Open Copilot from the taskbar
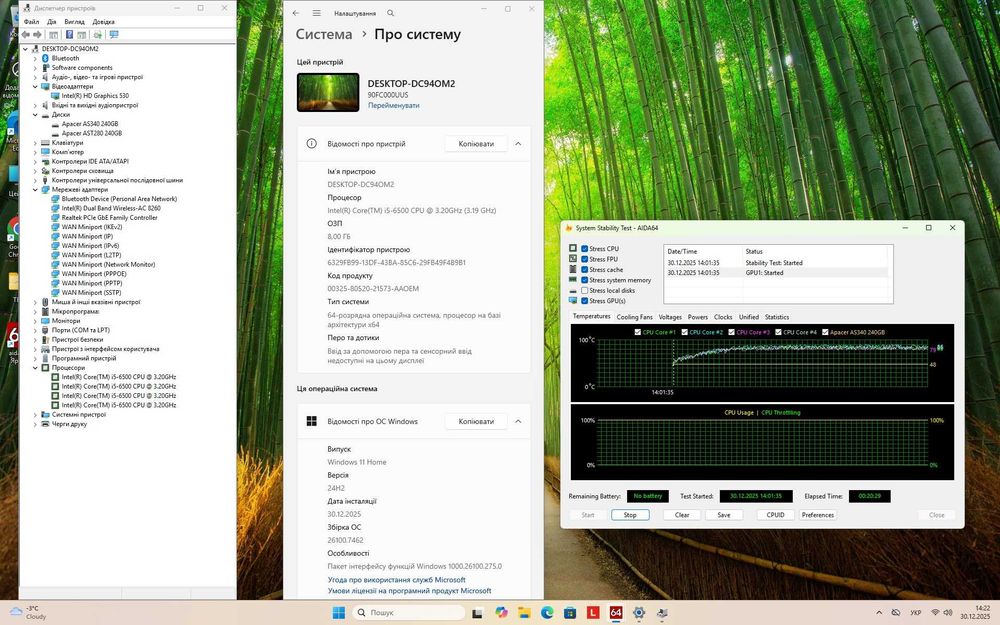The width and height of the screenshot is (1000, 625). pos(501,612)
